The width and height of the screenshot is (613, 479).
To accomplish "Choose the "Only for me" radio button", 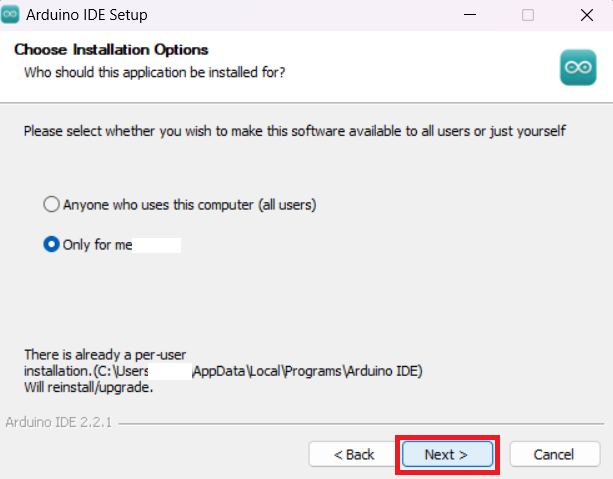I will click(x=52, y=244).
